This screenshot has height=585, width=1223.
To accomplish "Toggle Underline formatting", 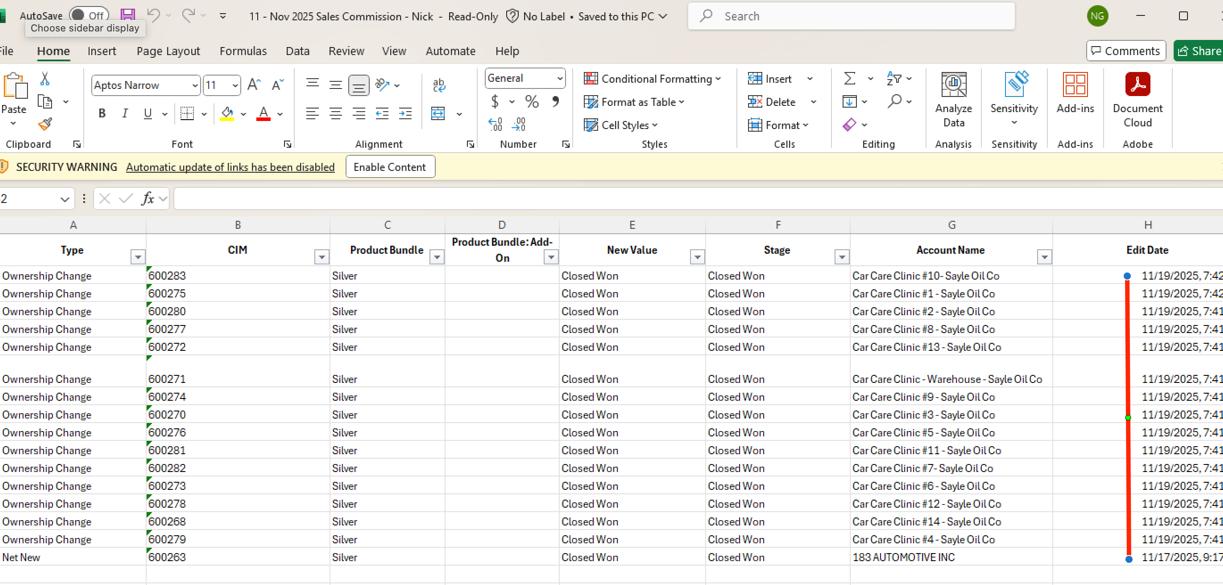I will point(148,114).
